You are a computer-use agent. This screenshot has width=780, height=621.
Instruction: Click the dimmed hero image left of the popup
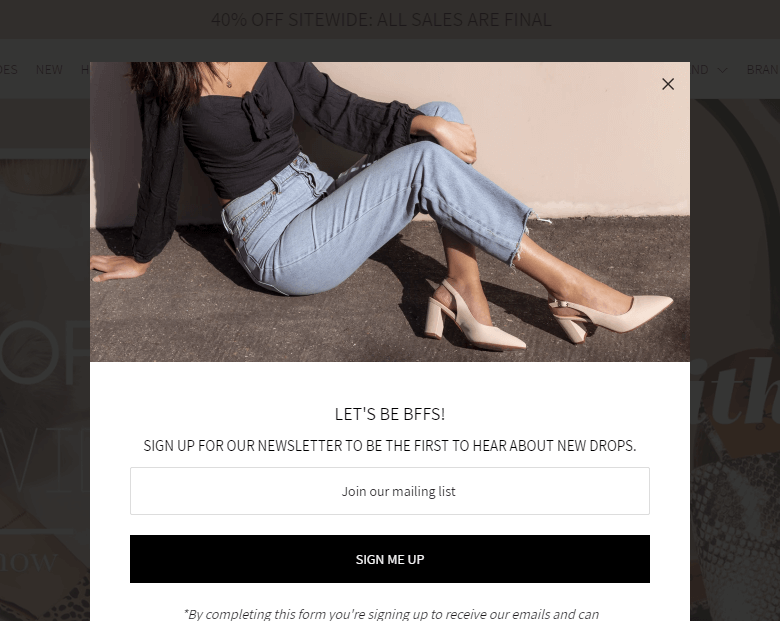(x=45, y=360)
